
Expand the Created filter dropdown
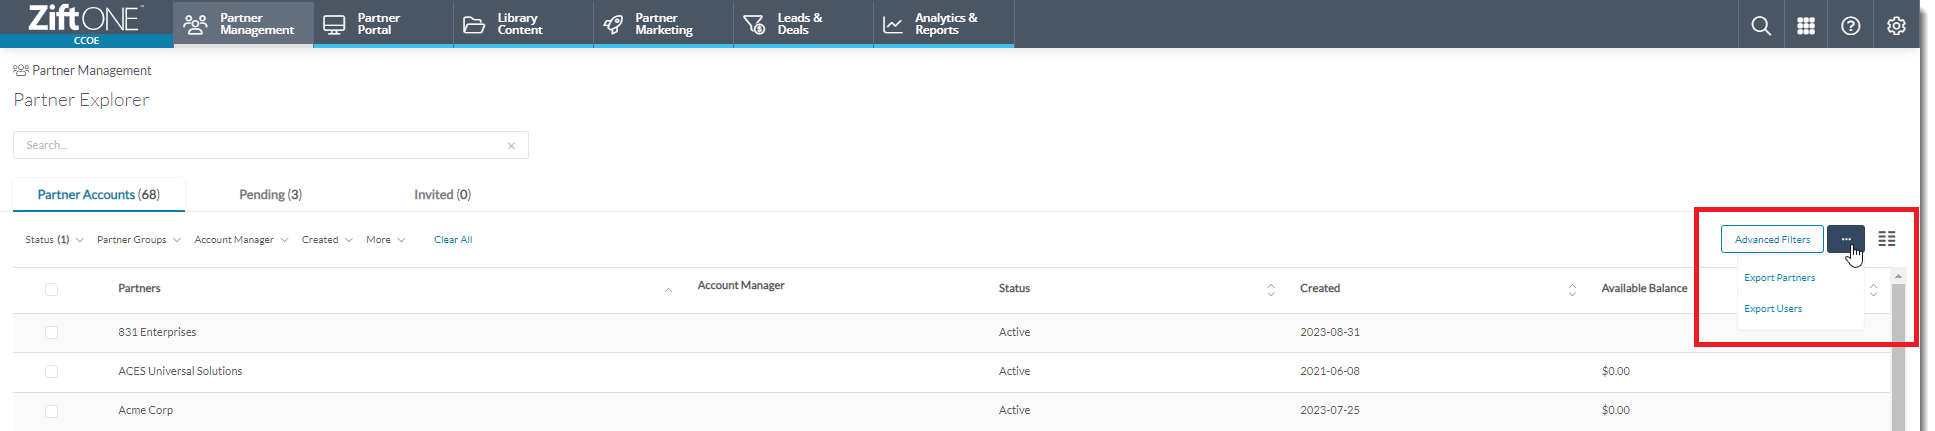(x=327, y=240)
